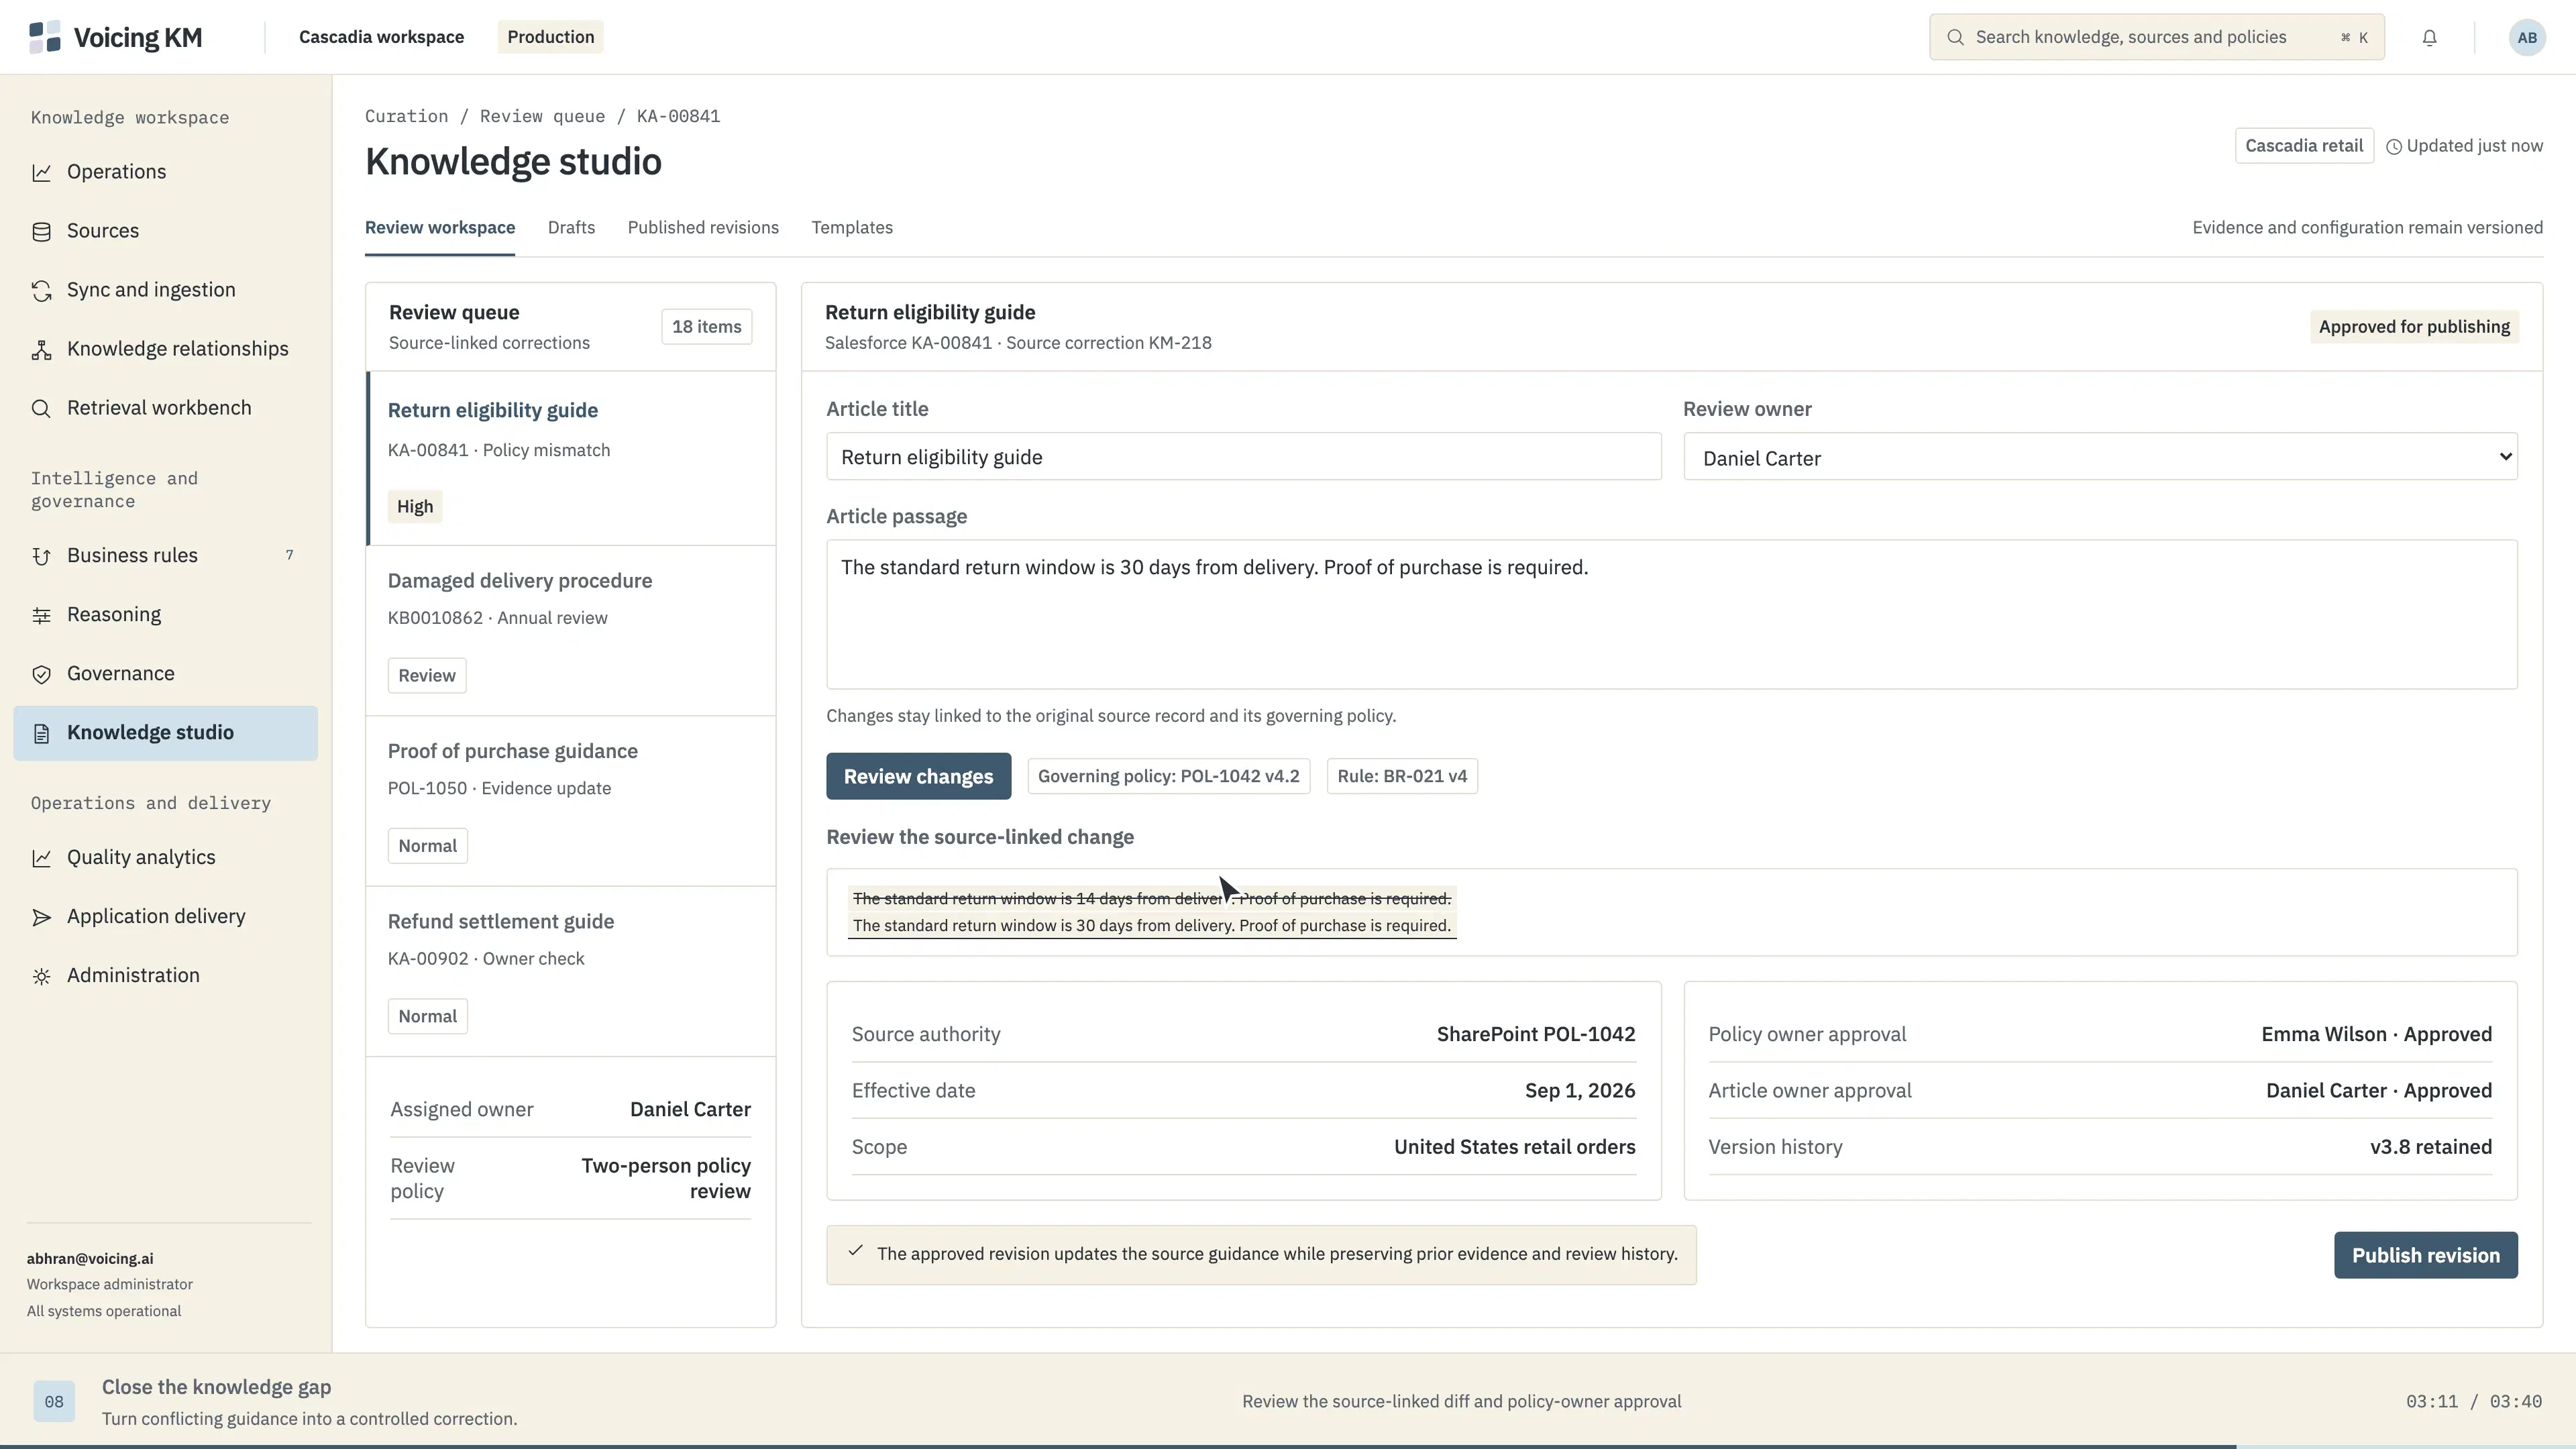Image resolution: width=2576 pixels, height=1449 pixels.
Task: Click the Administration gear icon
Action: click(x=41, y=976)
